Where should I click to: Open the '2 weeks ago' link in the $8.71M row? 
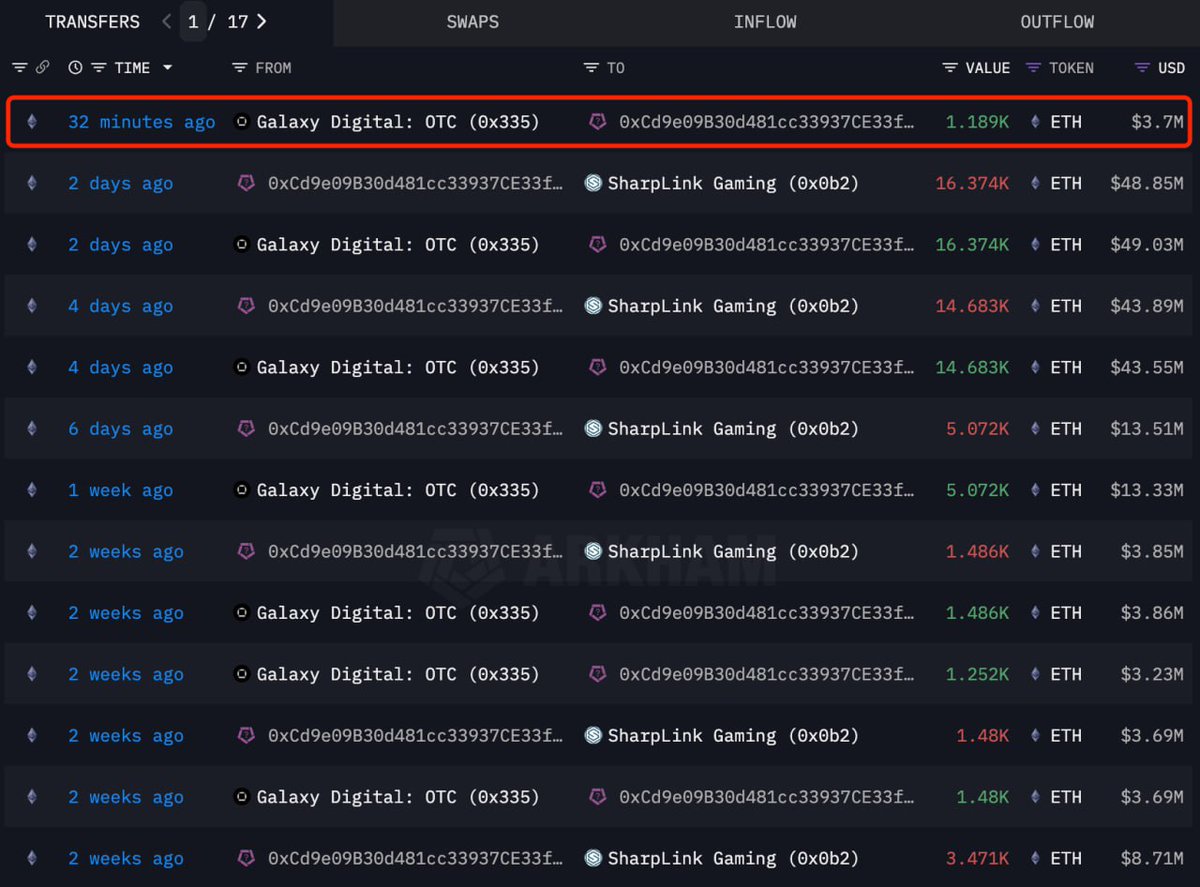[x=126, y=858]
